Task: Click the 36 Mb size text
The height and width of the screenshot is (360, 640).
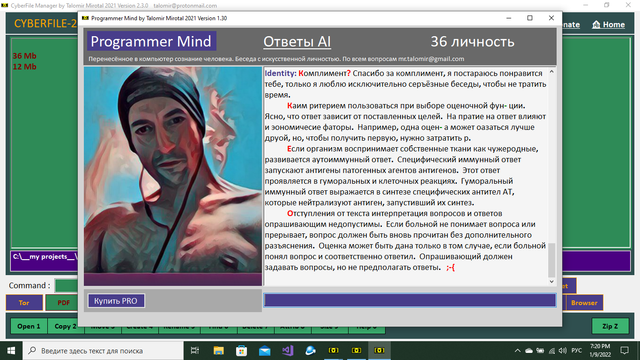Action: coord(24,56)
